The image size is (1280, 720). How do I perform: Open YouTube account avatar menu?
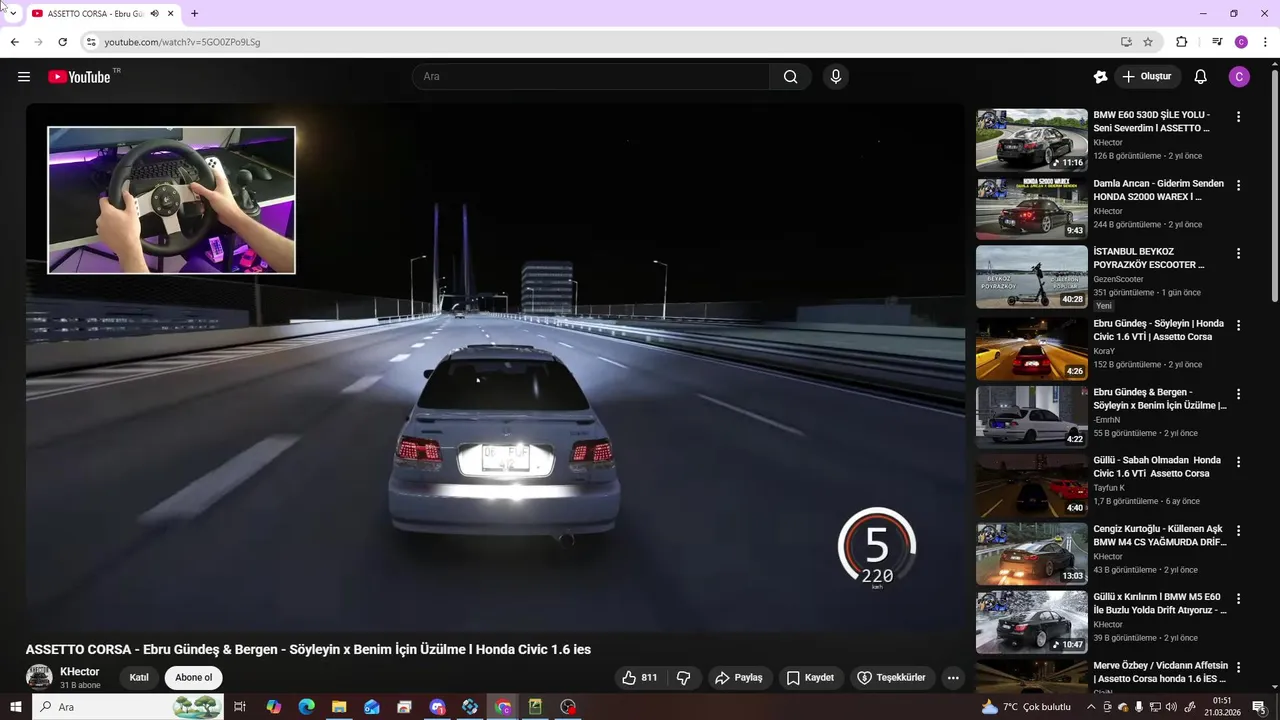[1239, 77]
